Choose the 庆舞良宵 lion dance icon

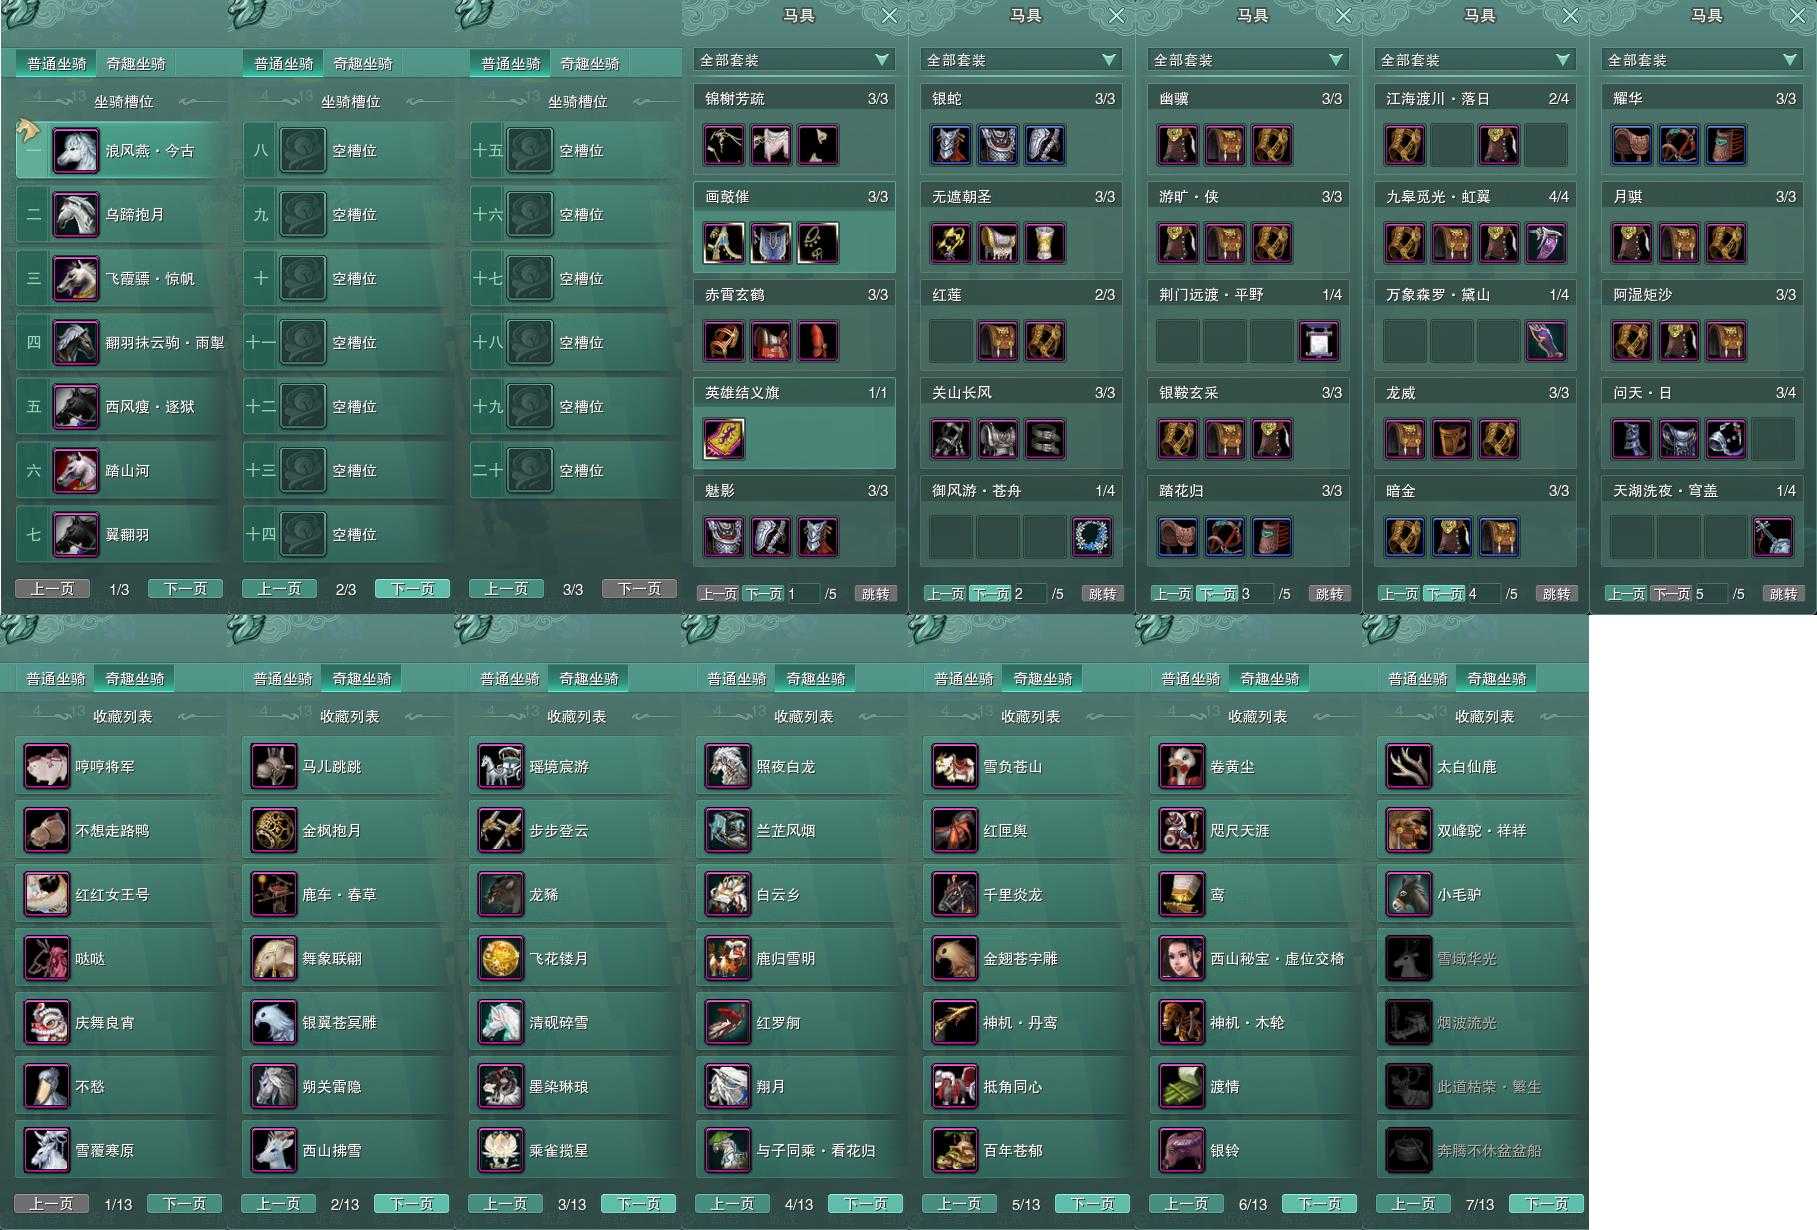point(47,1023)
